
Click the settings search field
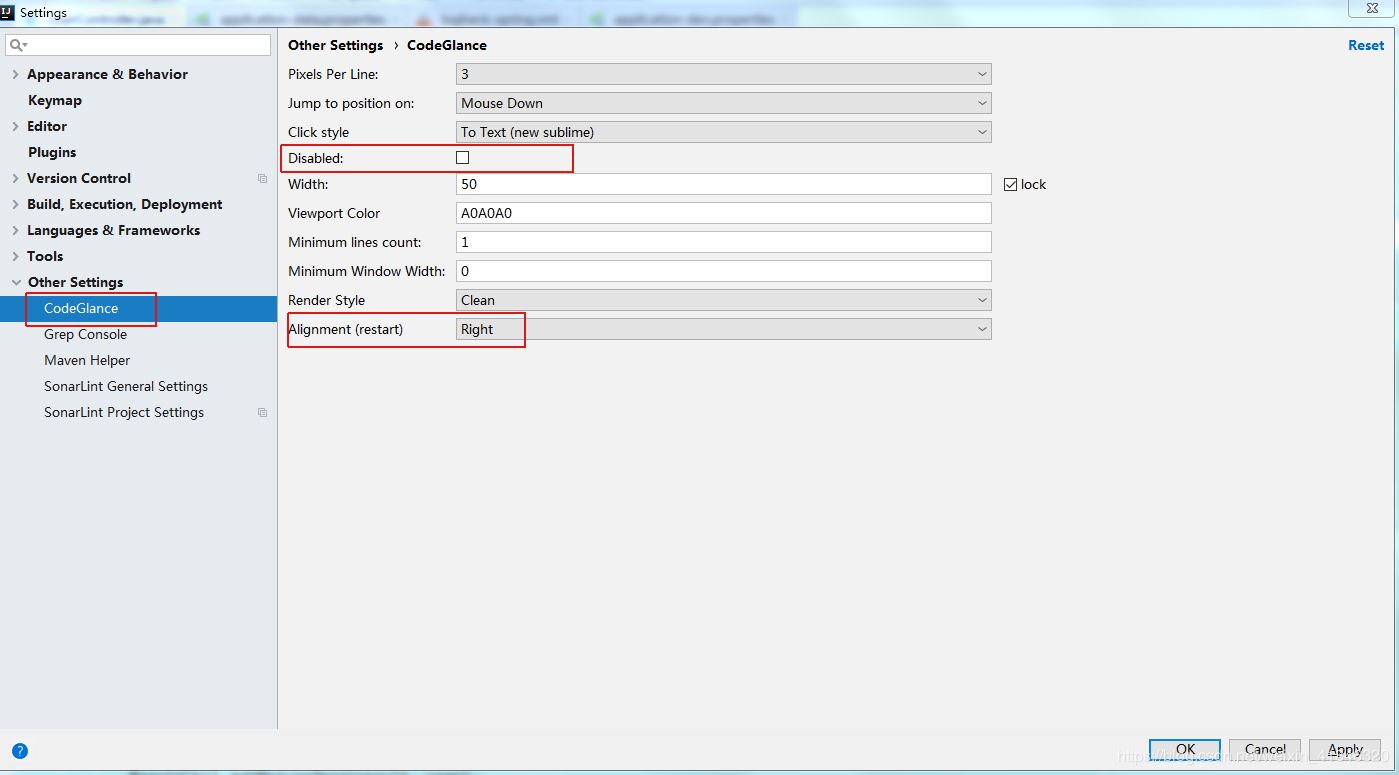138,45
